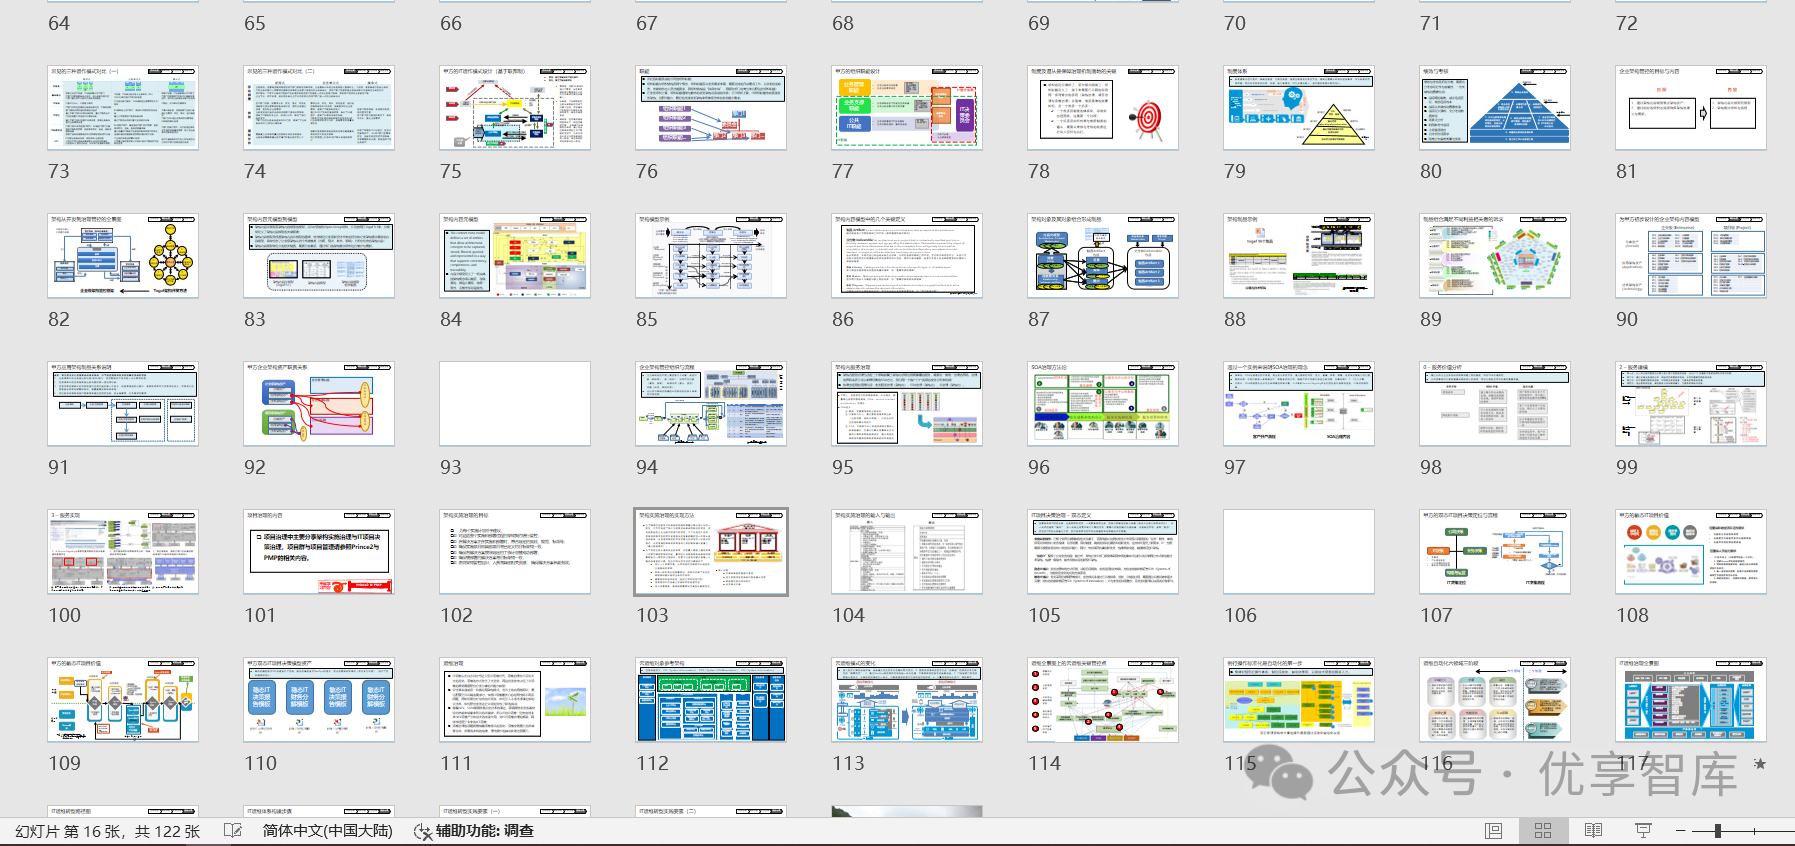Select slide 99 thumbnail
Screen dimensions: 1795x846
click(x=1691, y=404)
